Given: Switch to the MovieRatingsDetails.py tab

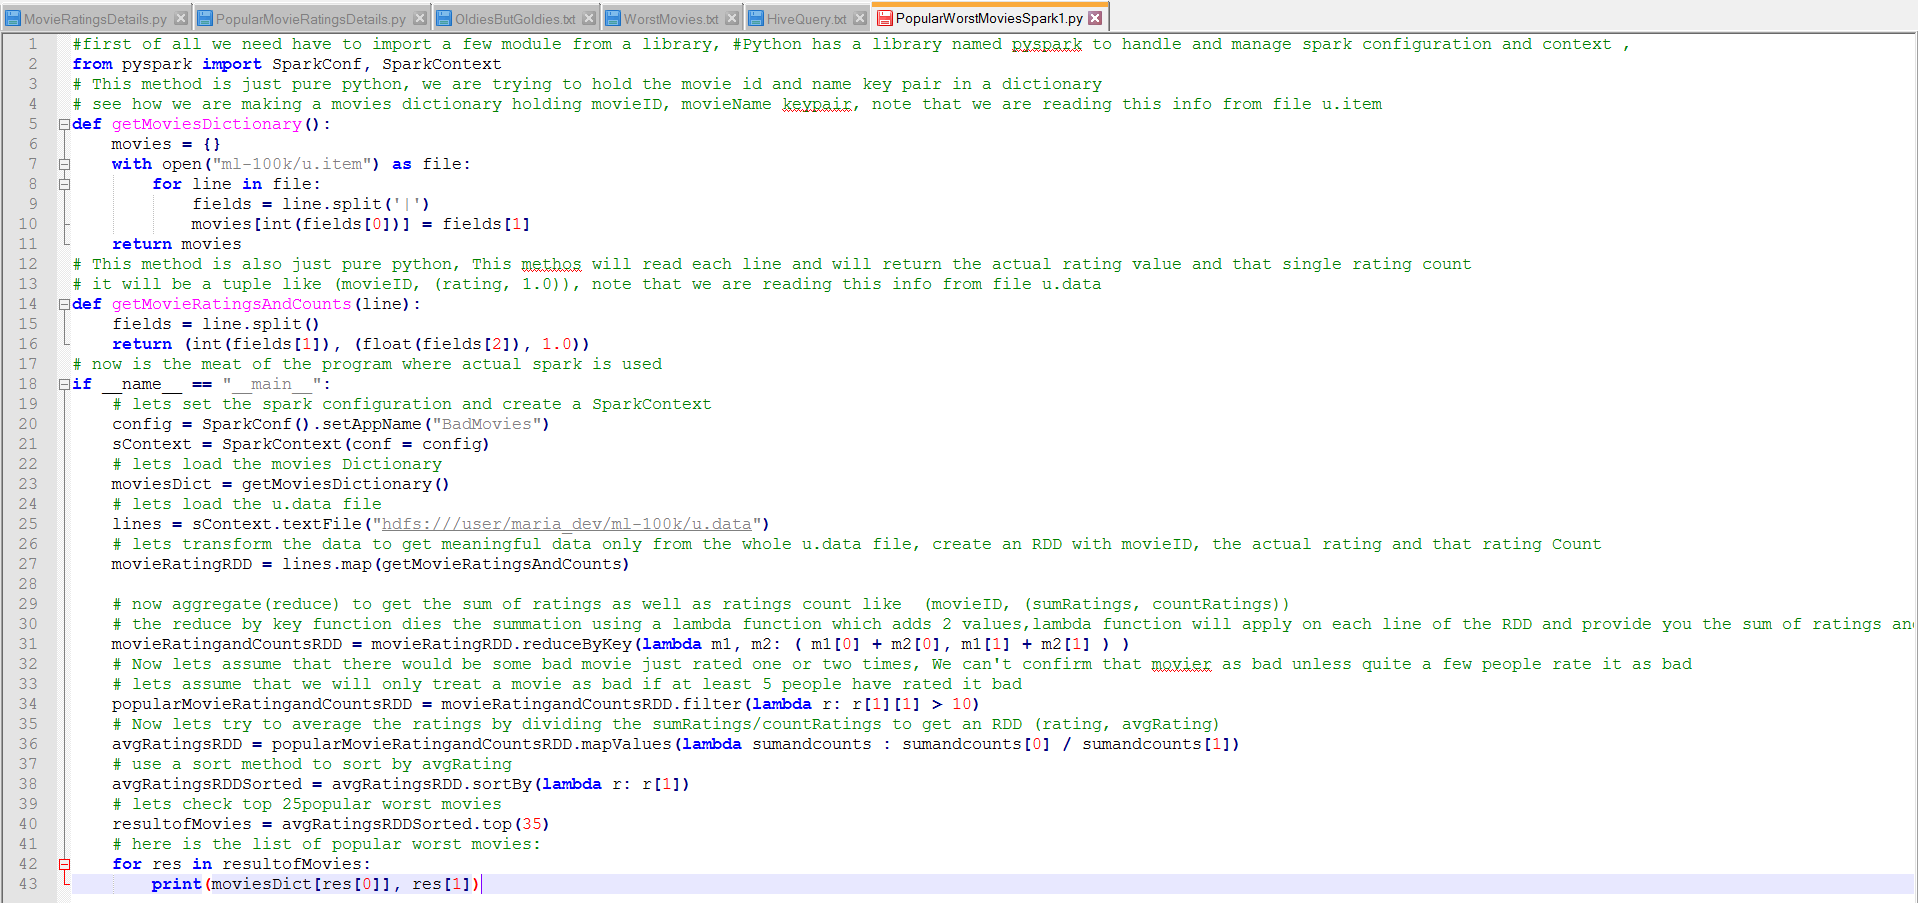Looking at the screenshot, I should click(x=95, y=18).
